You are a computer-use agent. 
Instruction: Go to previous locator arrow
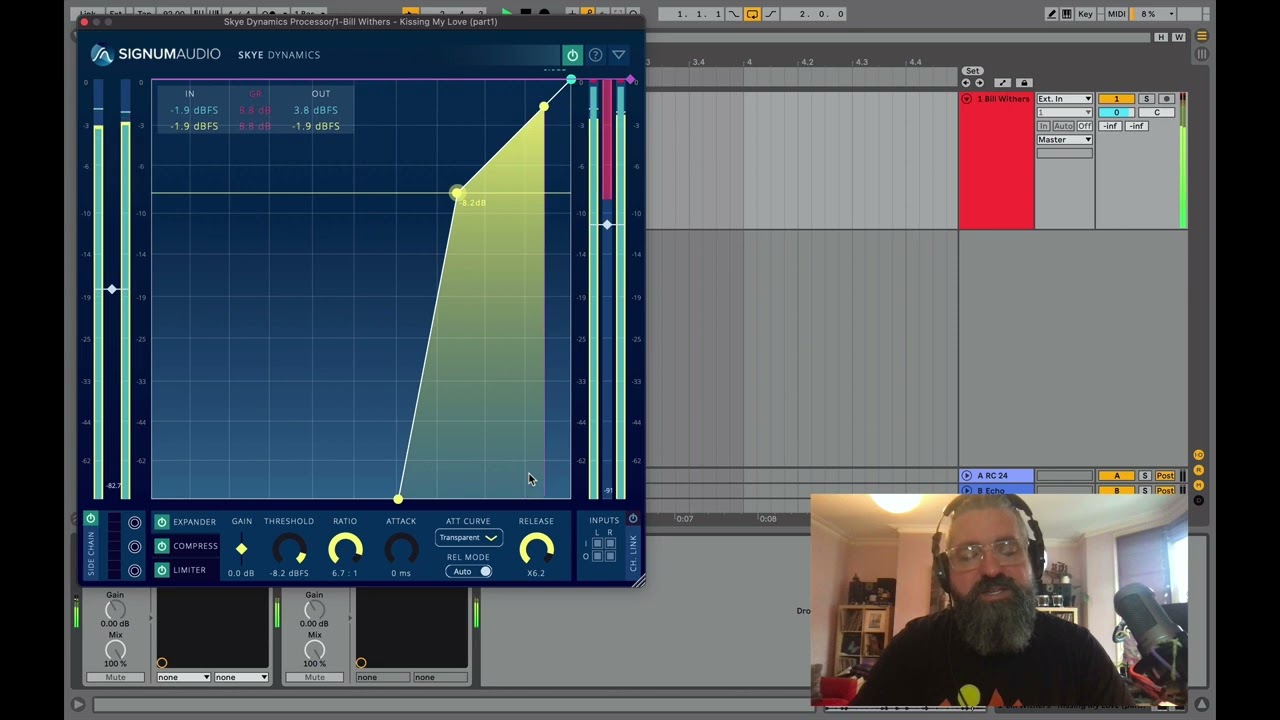[x=966, y=83]
